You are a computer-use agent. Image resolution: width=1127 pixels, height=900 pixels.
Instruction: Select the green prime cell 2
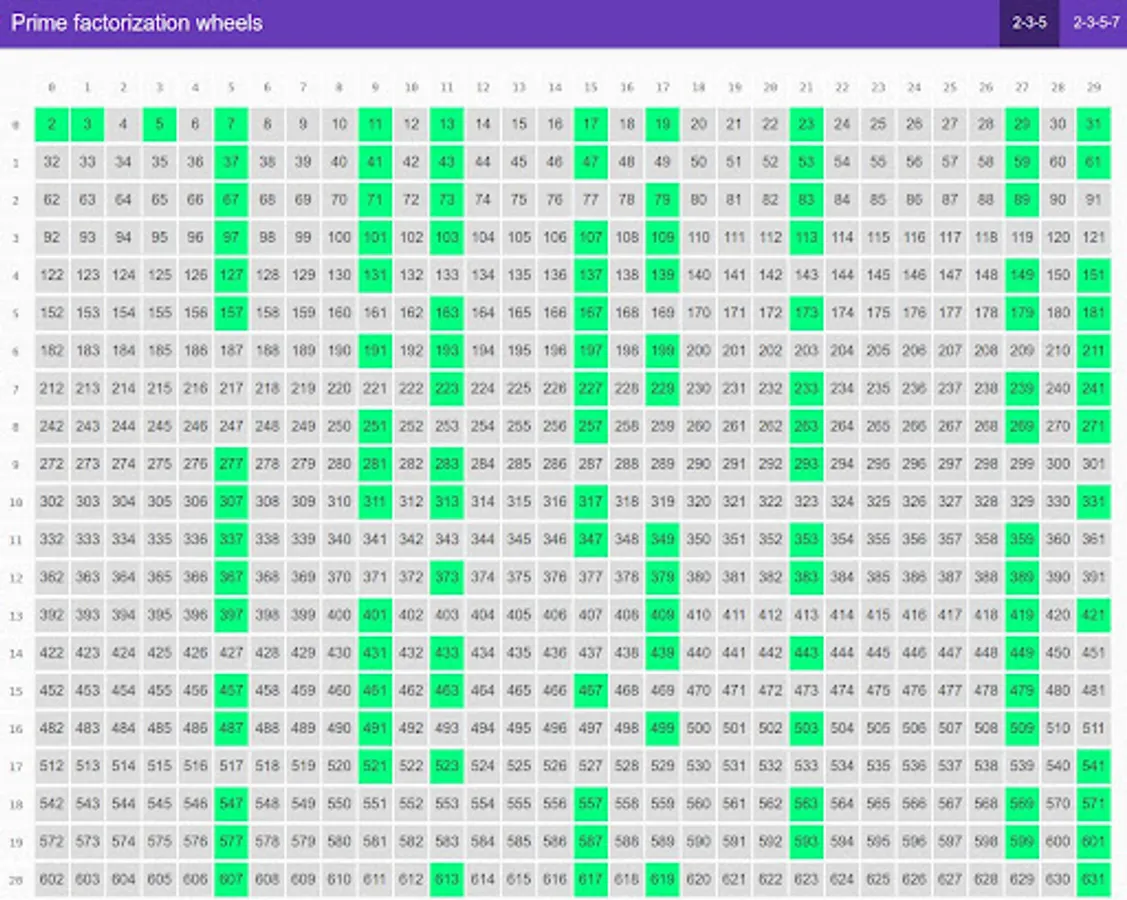[50, 125]
